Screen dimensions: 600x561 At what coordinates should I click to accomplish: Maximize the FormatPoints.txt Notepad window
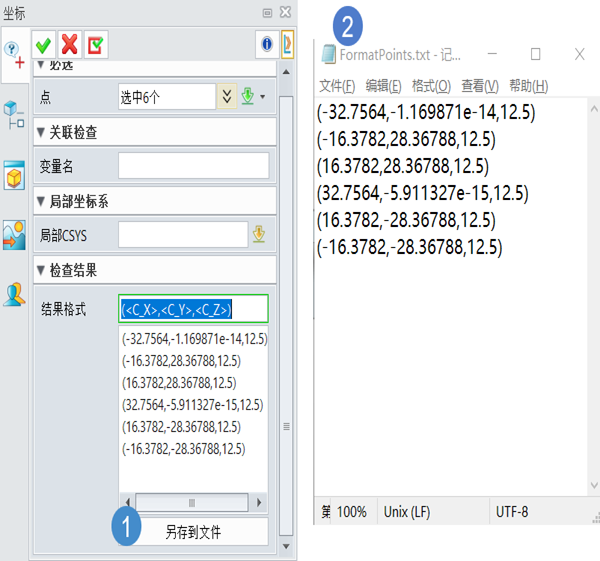535,54
